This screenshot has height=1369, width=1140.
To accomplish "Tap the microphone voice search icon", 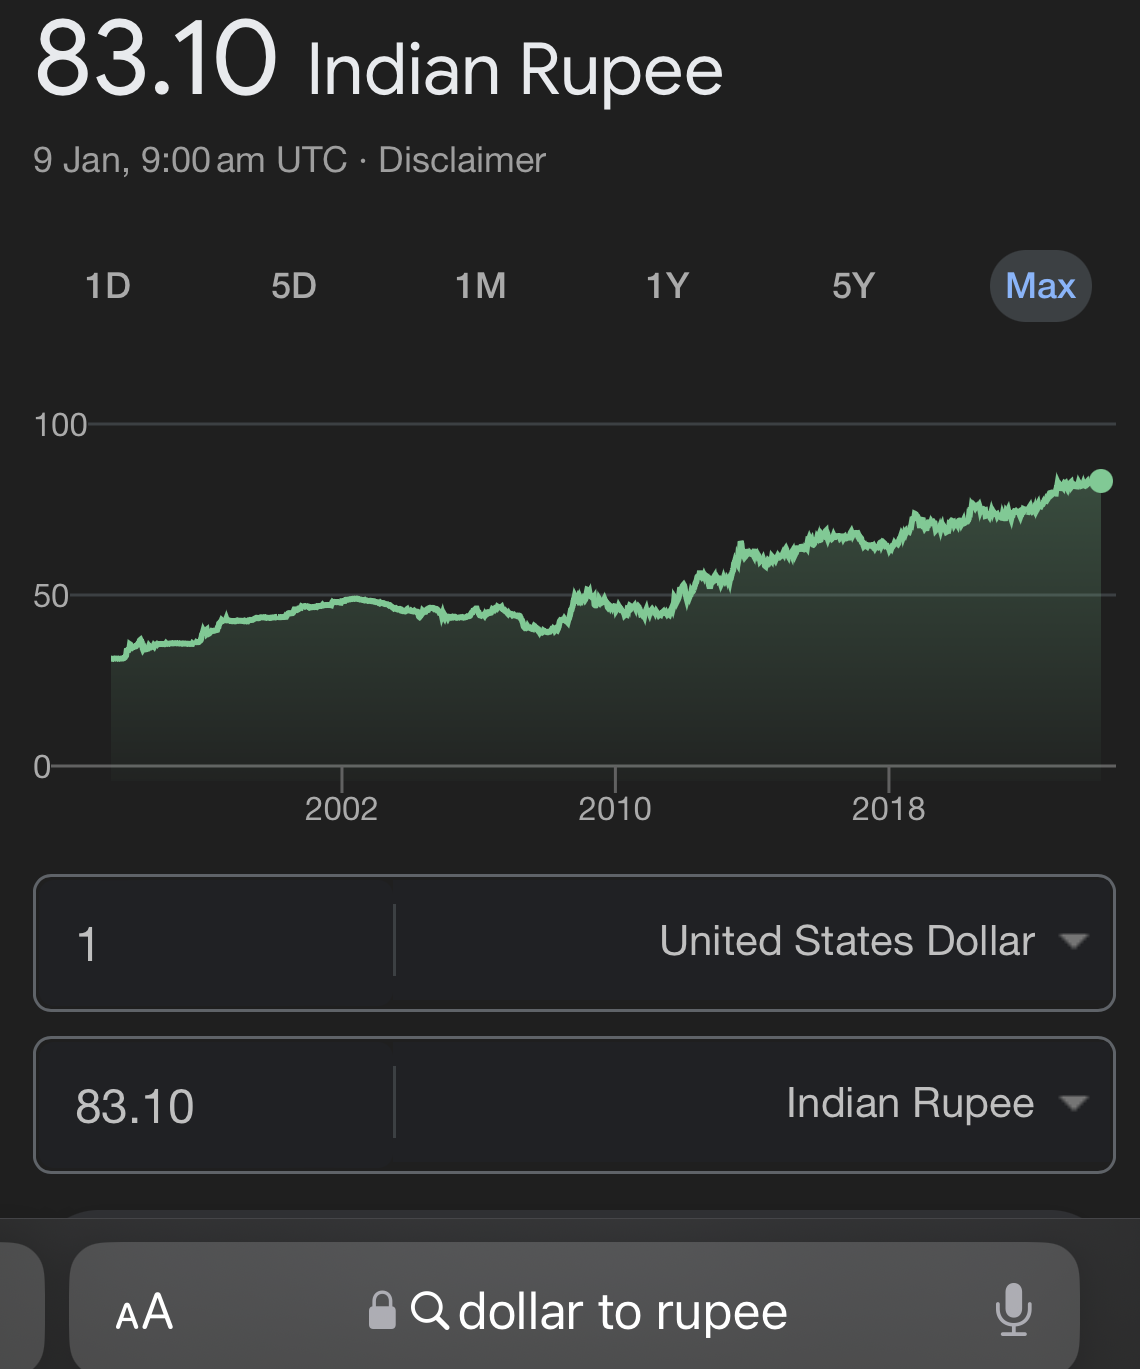I will pos(1013,1309).
